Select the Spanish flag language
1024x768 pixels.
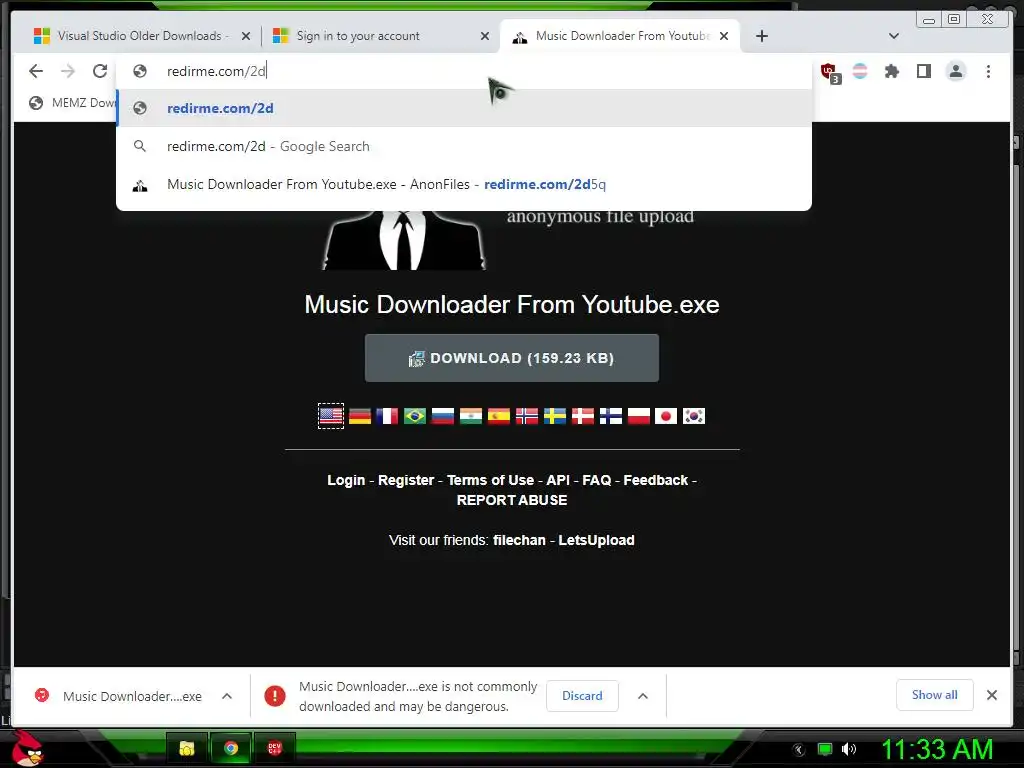[499, 416]
